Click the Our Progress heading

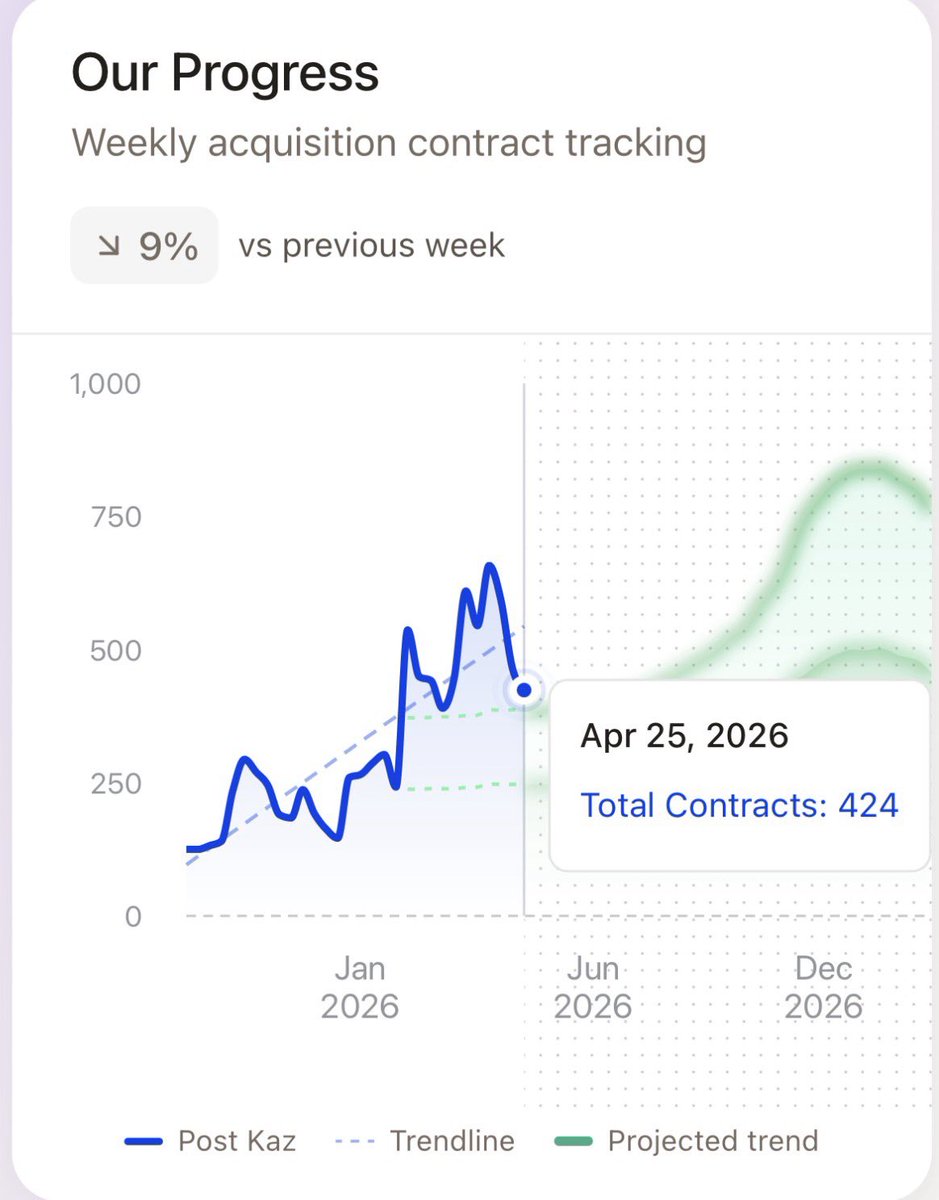226,73
